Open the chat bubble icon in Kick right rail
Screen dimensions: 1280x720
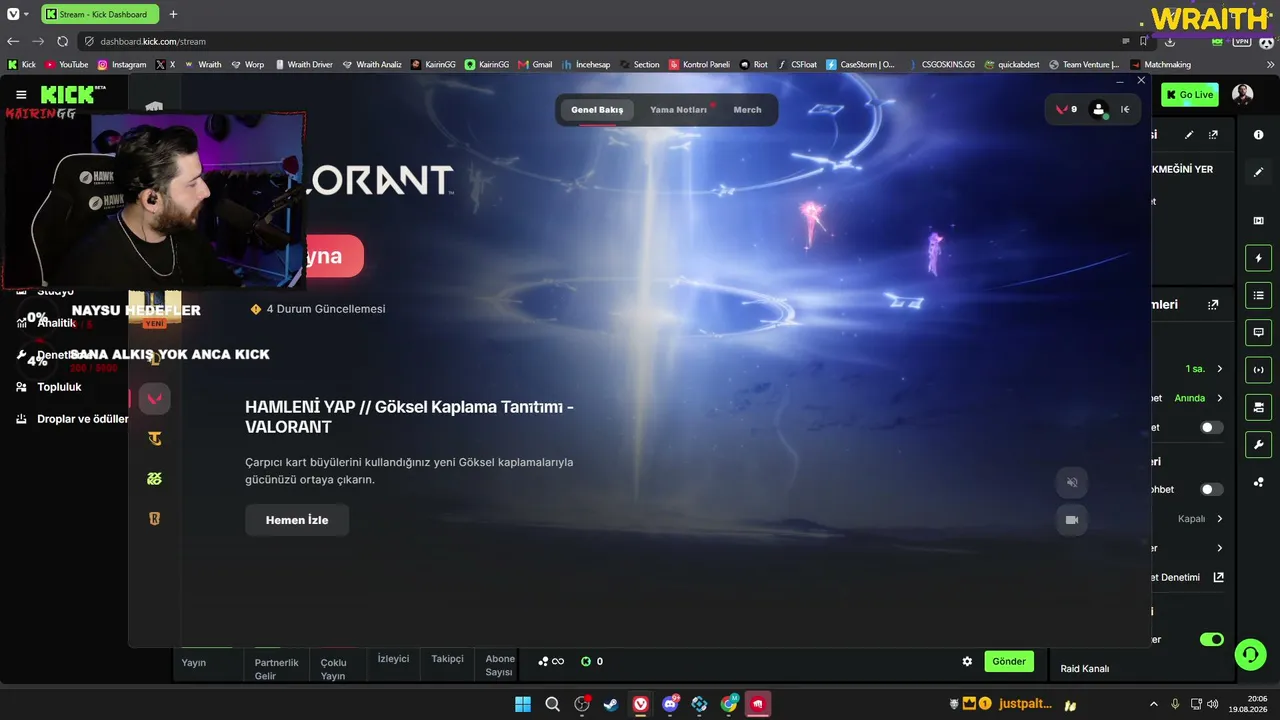coord(1258,332)
